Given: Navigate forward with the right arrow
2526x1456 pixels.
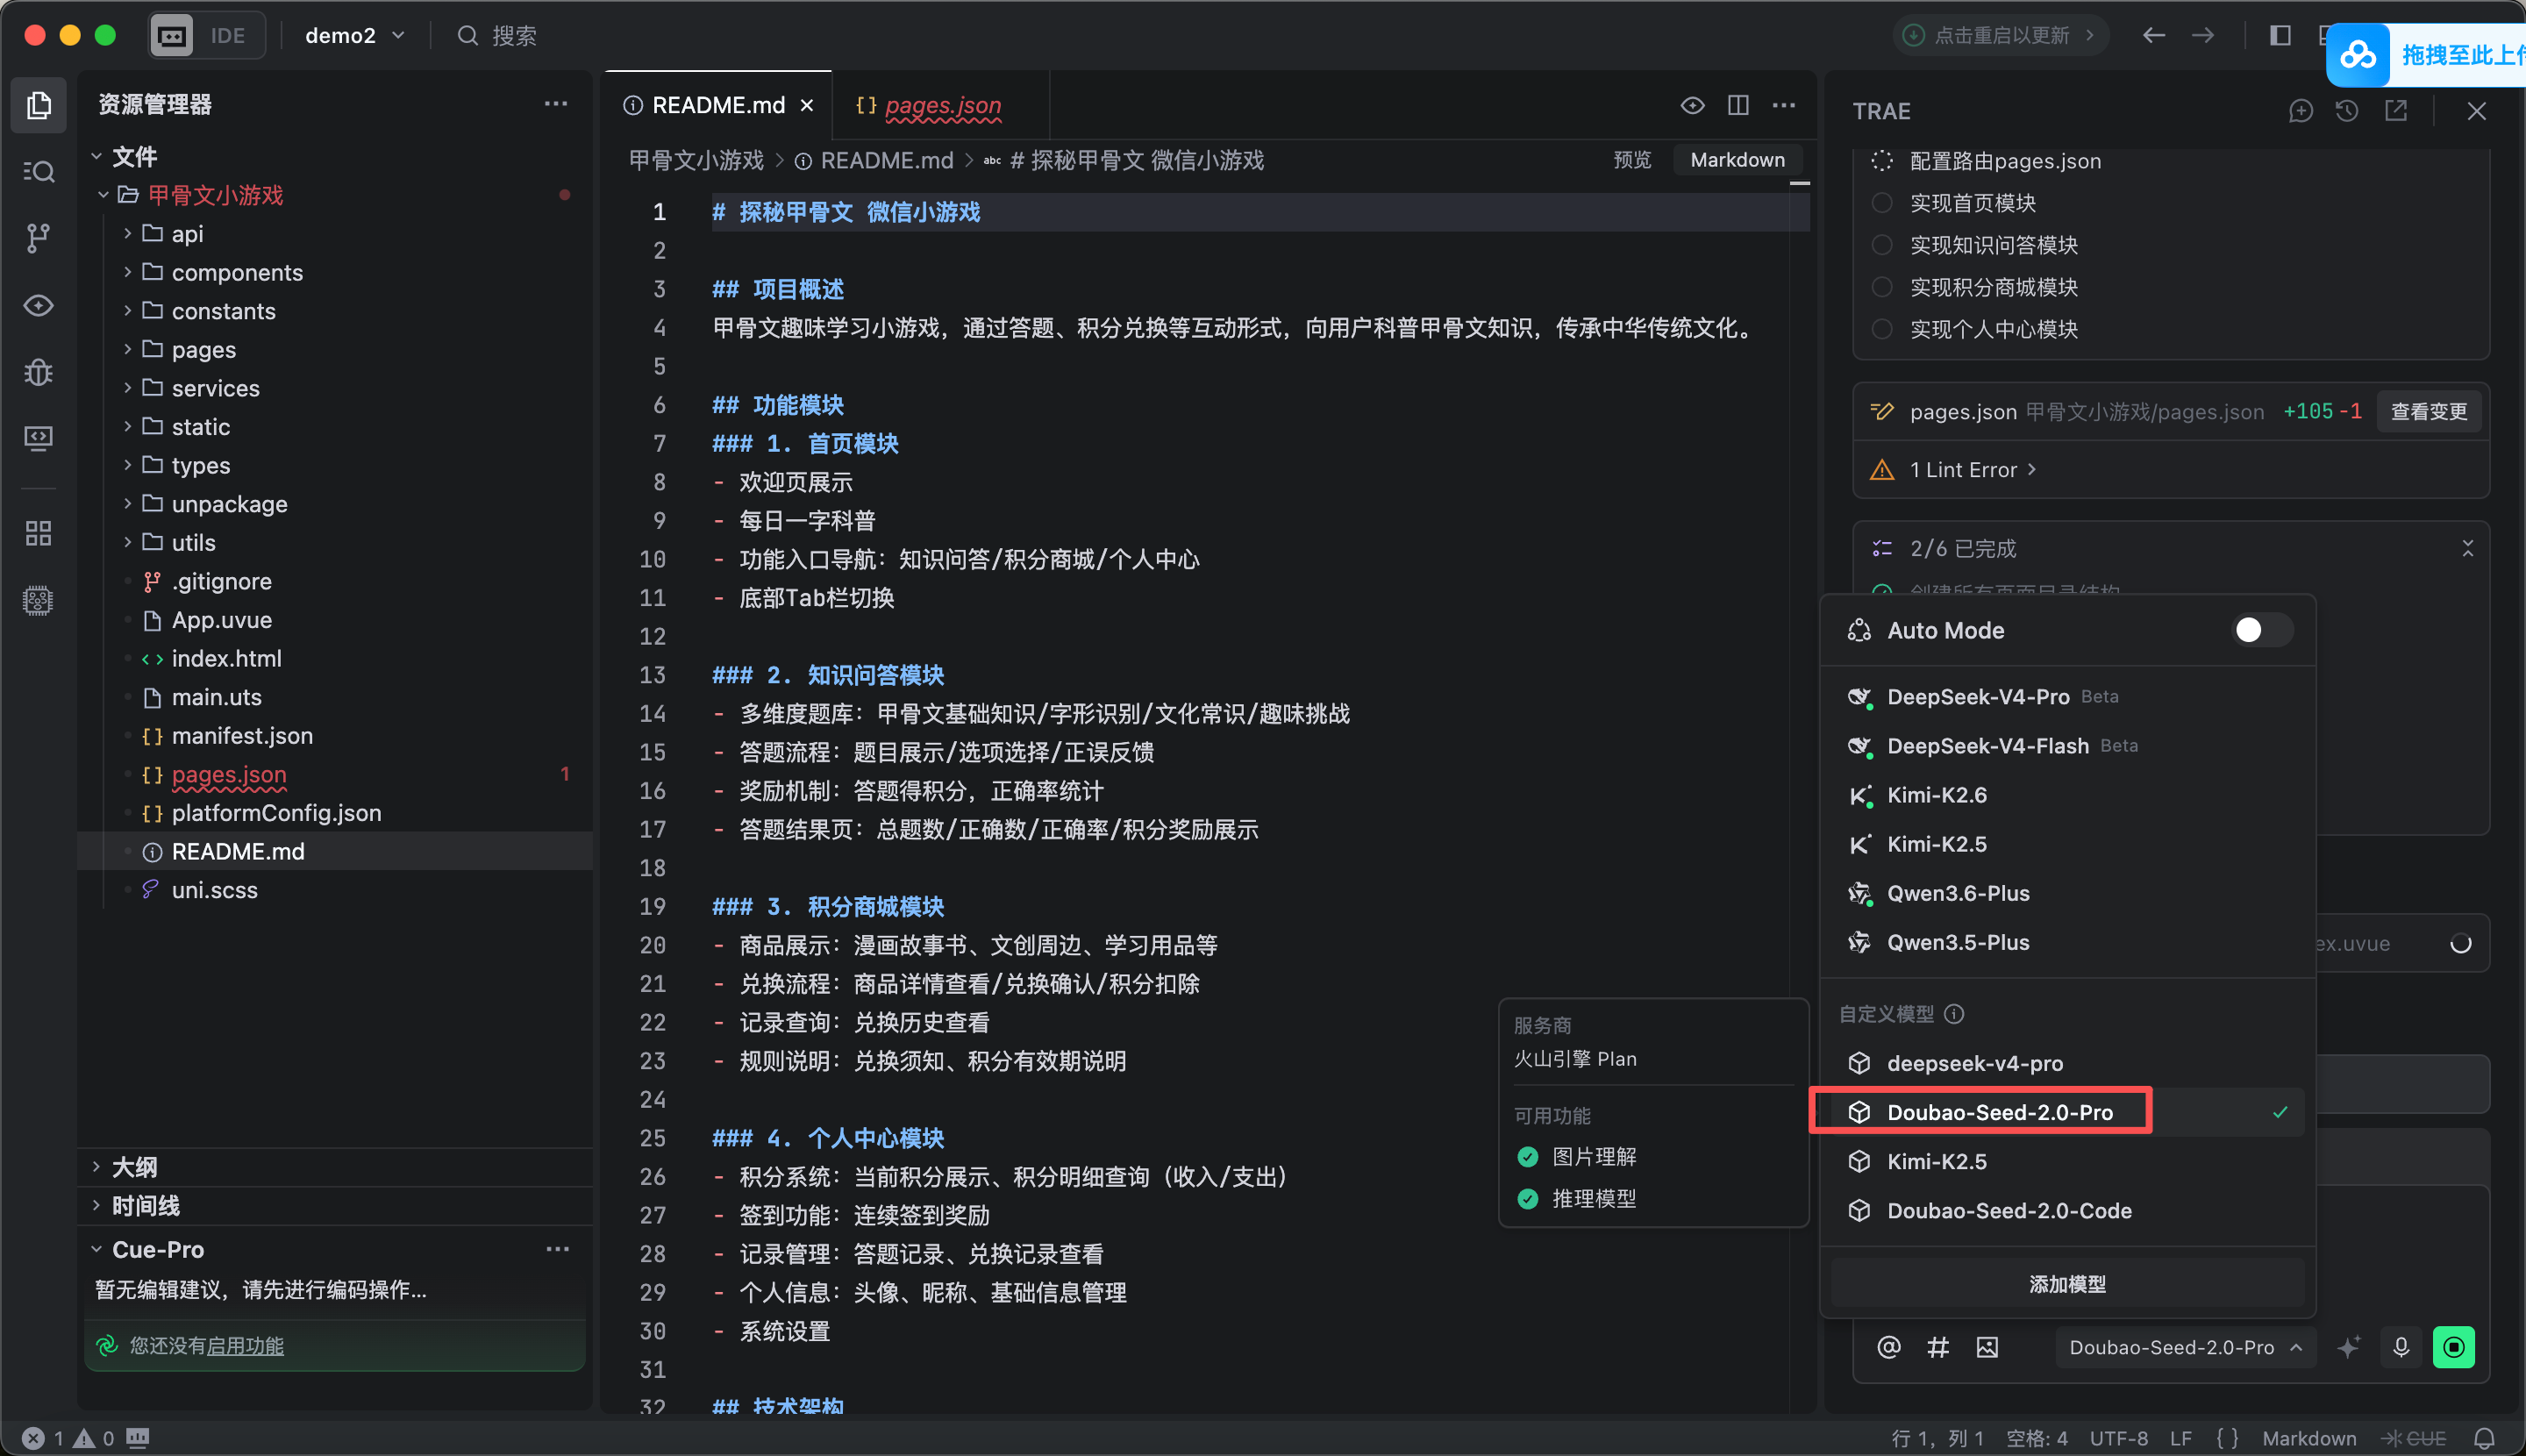Looking at the screenshot, I should (2203, 35).
